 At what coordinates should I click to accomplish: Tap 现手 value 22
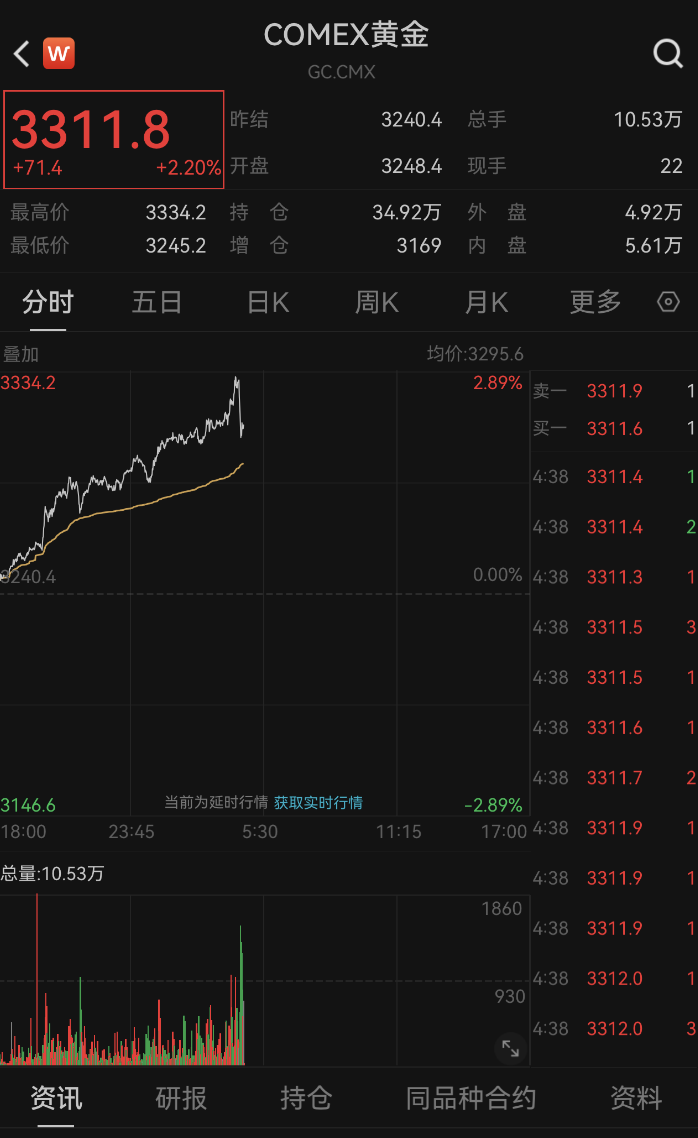pyautogui.click(x=671, y=166)
